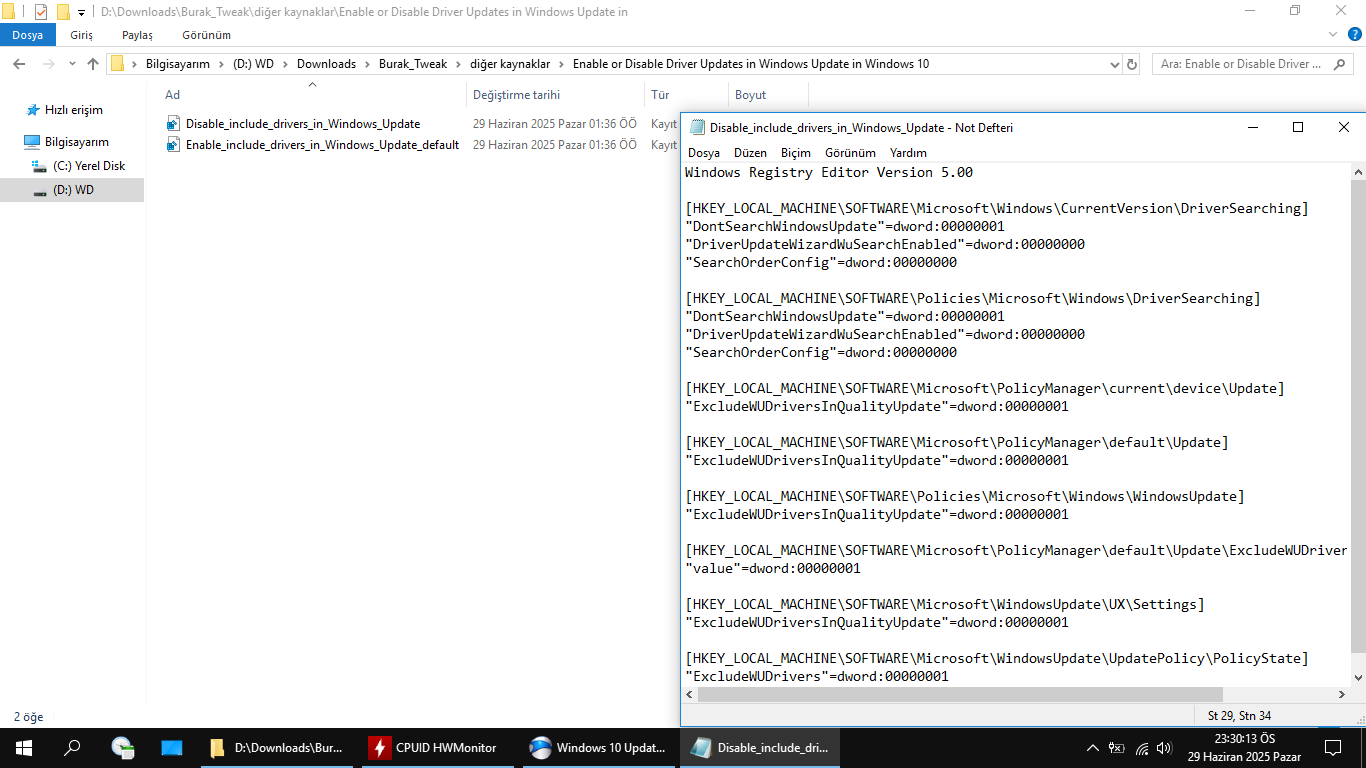Open the recent locations dropdown arrow
The width and height of the screenshot is (1366, 768).
(71, 64)
